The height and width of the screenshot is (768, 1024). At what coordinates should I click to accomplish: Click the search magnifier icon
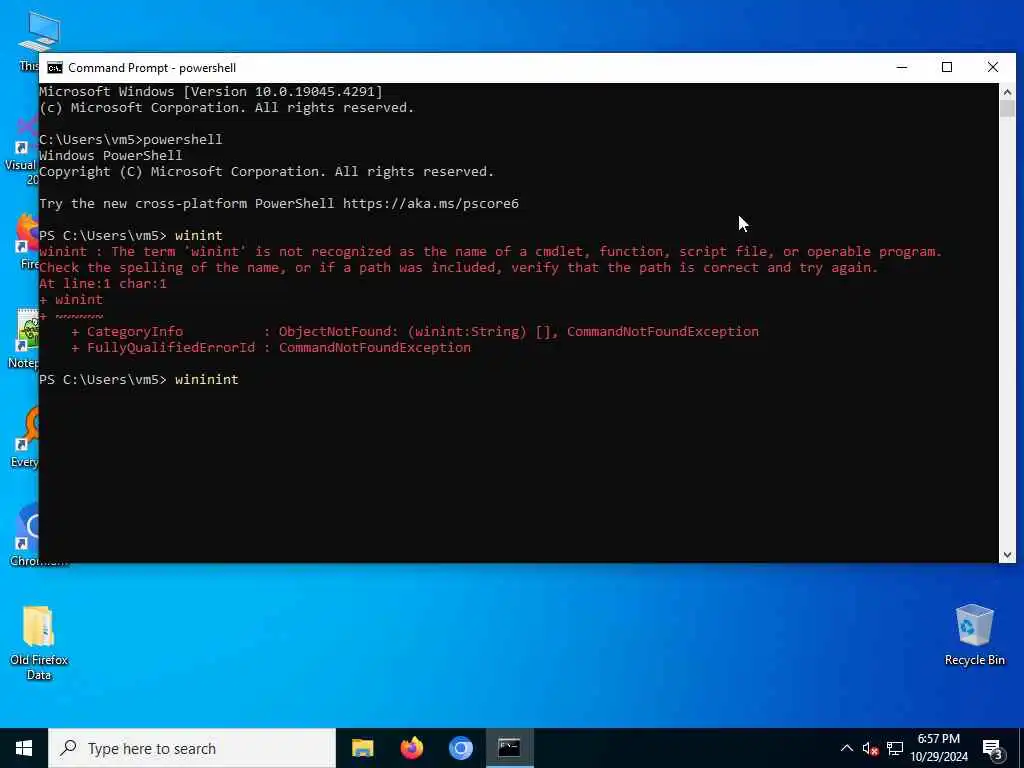click(x=68, y=748)
